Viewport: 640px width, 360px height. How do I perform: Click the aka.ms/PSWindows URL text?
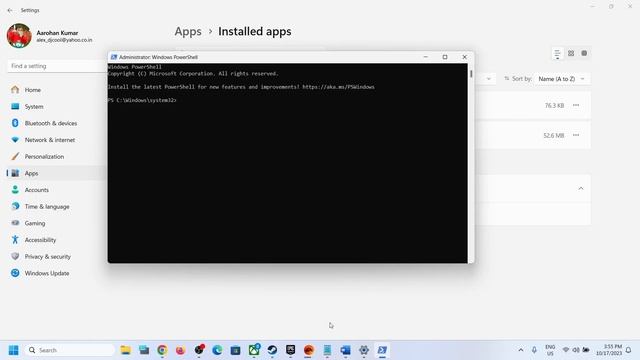tap(338, 87)
